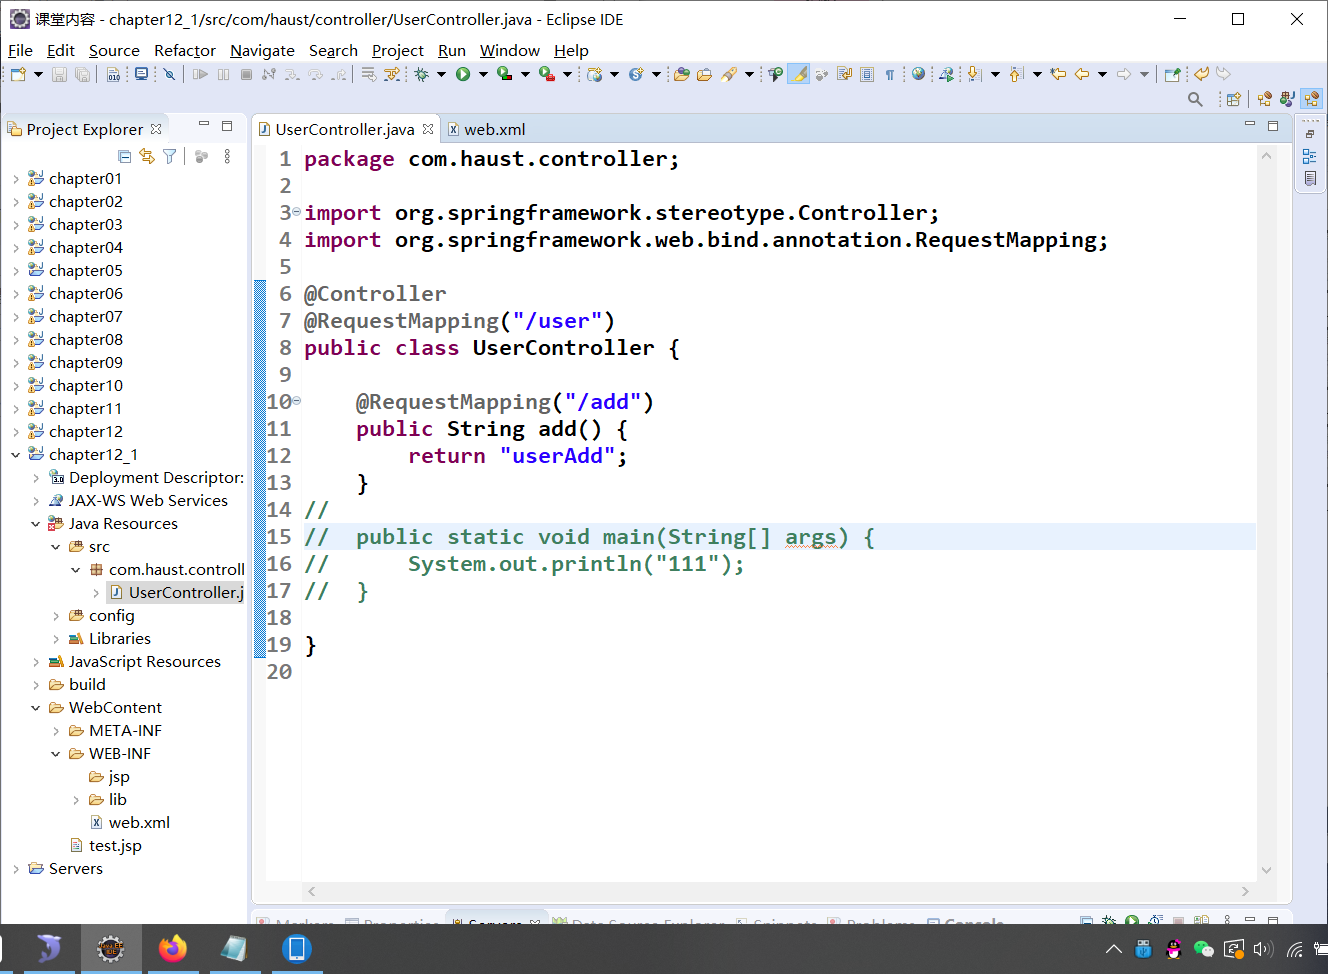This screenshot has width=1328, height=974.
Task: Expand the Servers node
Action: tap(16, 869)
